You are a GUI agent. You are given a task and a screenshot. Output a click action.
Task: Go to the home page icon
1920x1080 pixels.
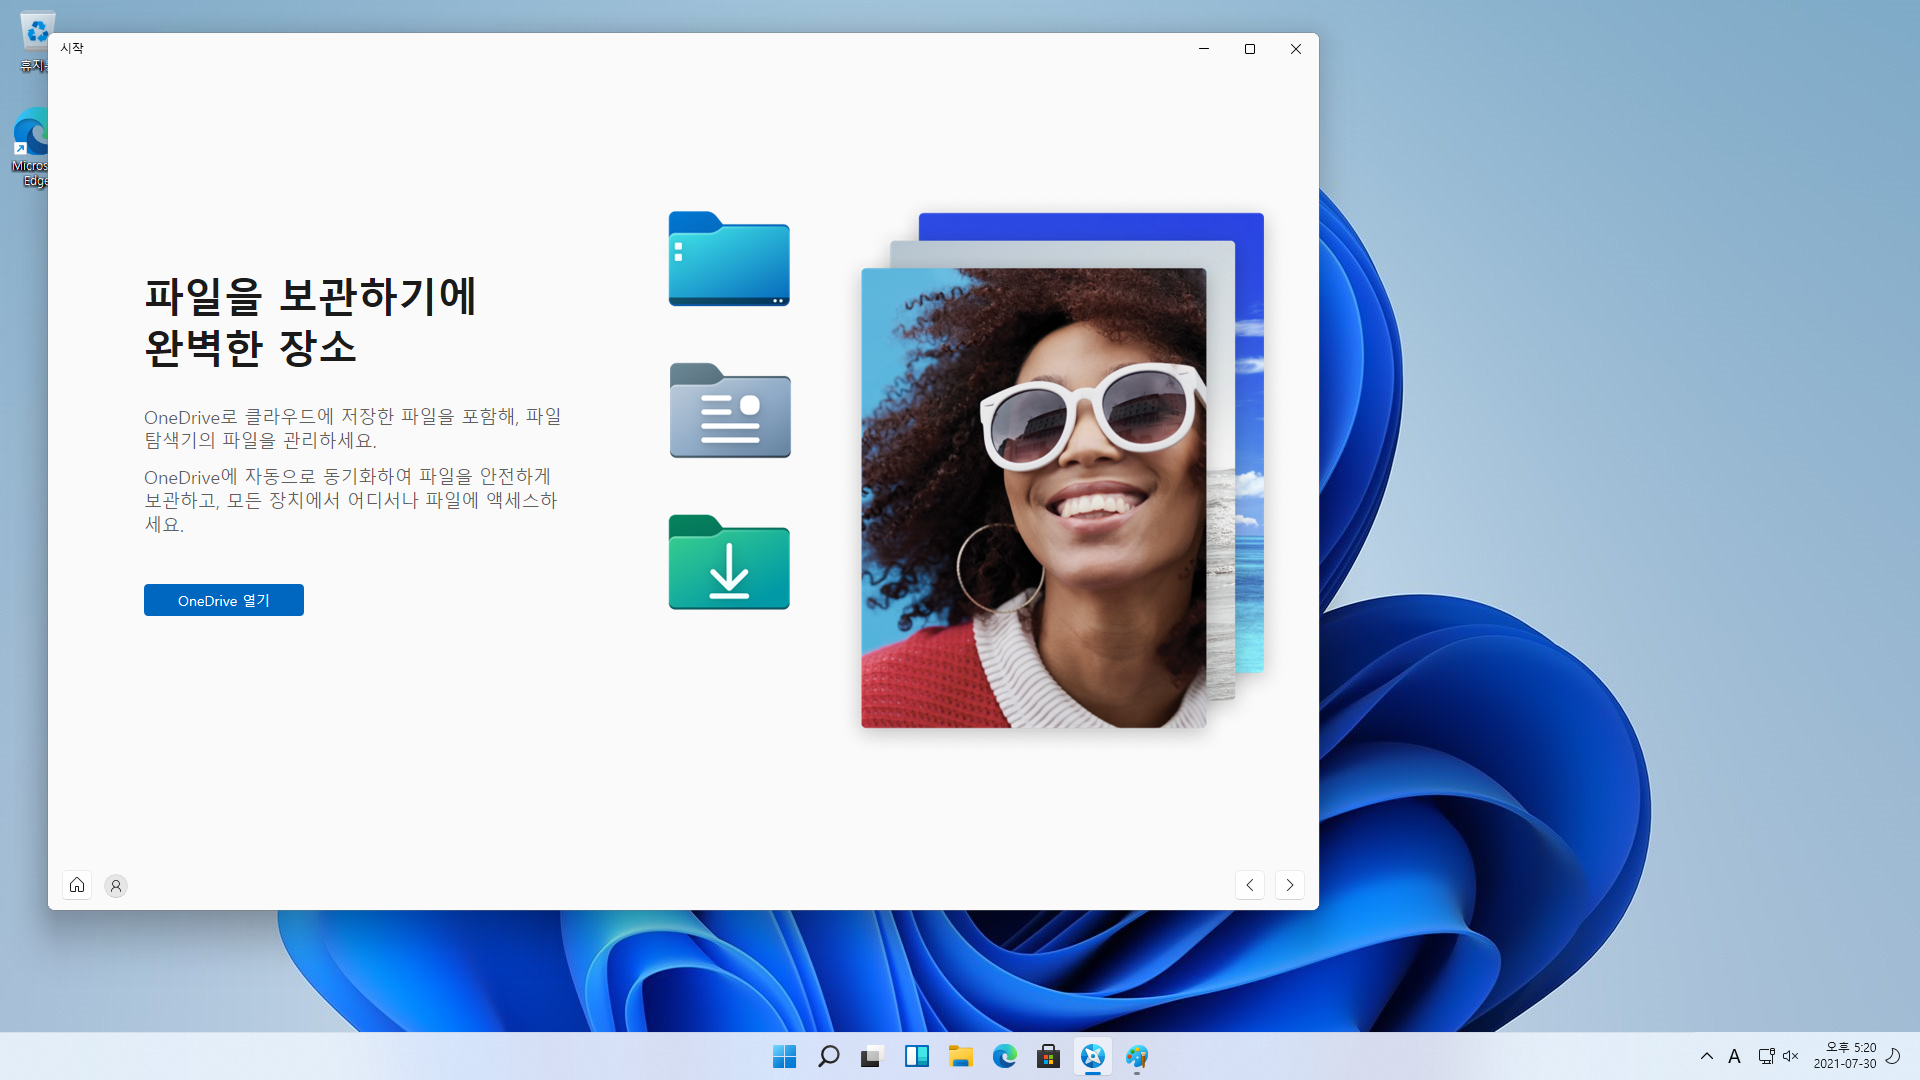point(77,885)
